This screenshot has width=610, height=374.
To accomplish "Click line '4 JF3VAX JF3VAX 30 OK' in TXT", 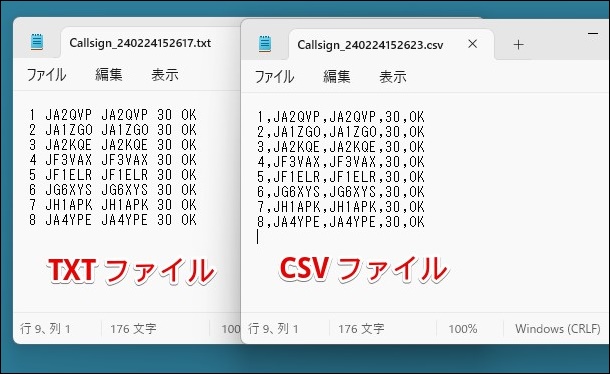I will tap(113, 160).
